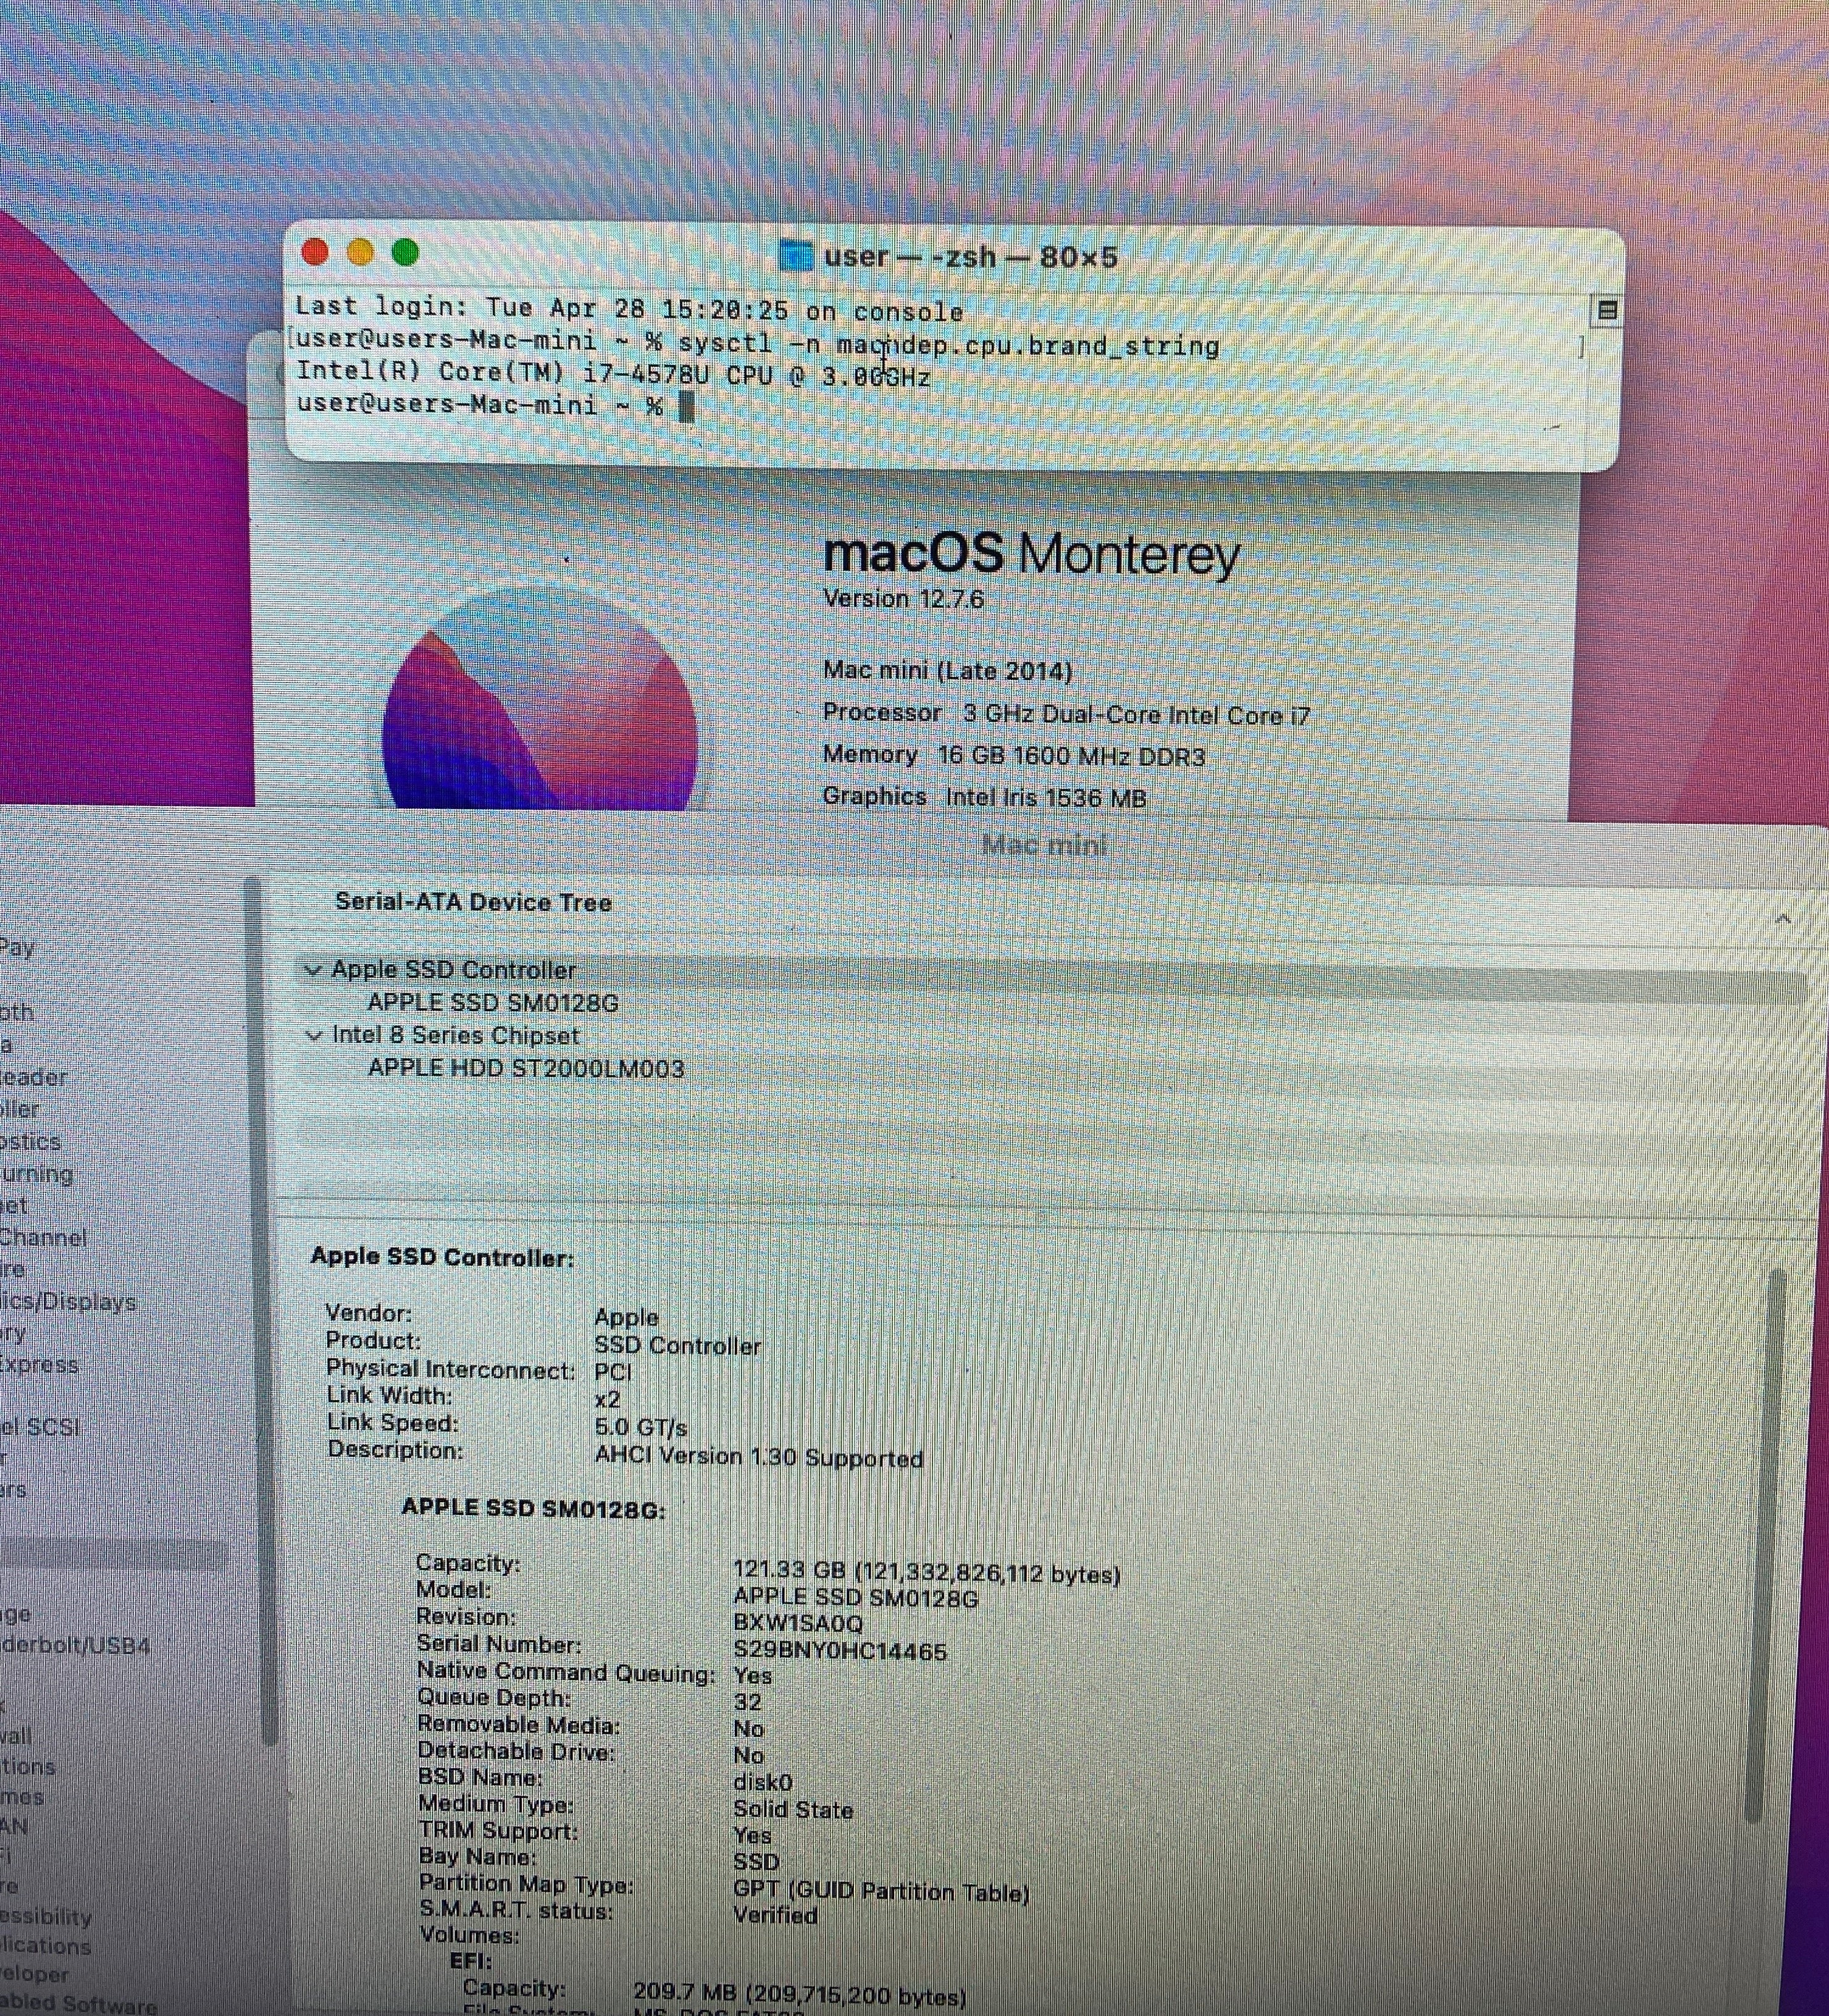The image size is (1829, 2016).
Task: Click AHCI Version 1.30 Supported description
Action: pos(759,1457)
